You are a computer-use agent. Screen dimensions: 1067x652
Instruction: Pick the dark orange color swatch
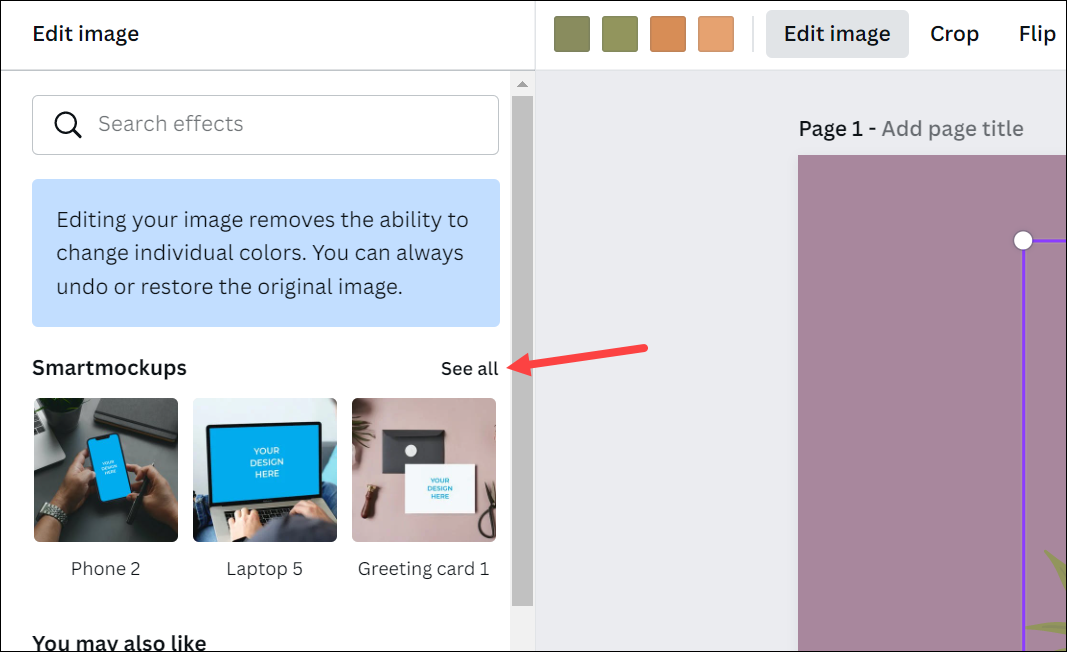[x=668, y=34]
